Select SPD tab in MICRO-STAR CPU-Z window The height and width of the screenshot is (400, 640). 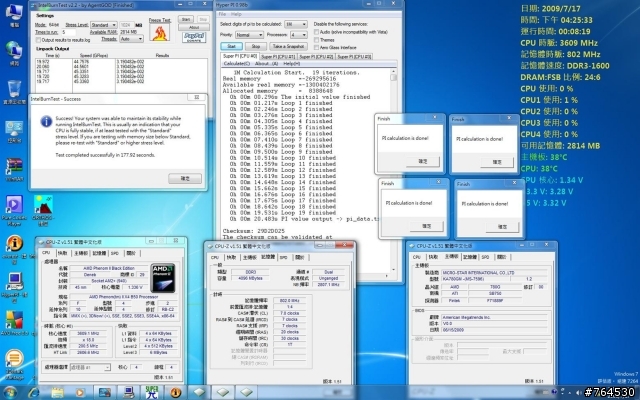(x=485, y=257)
